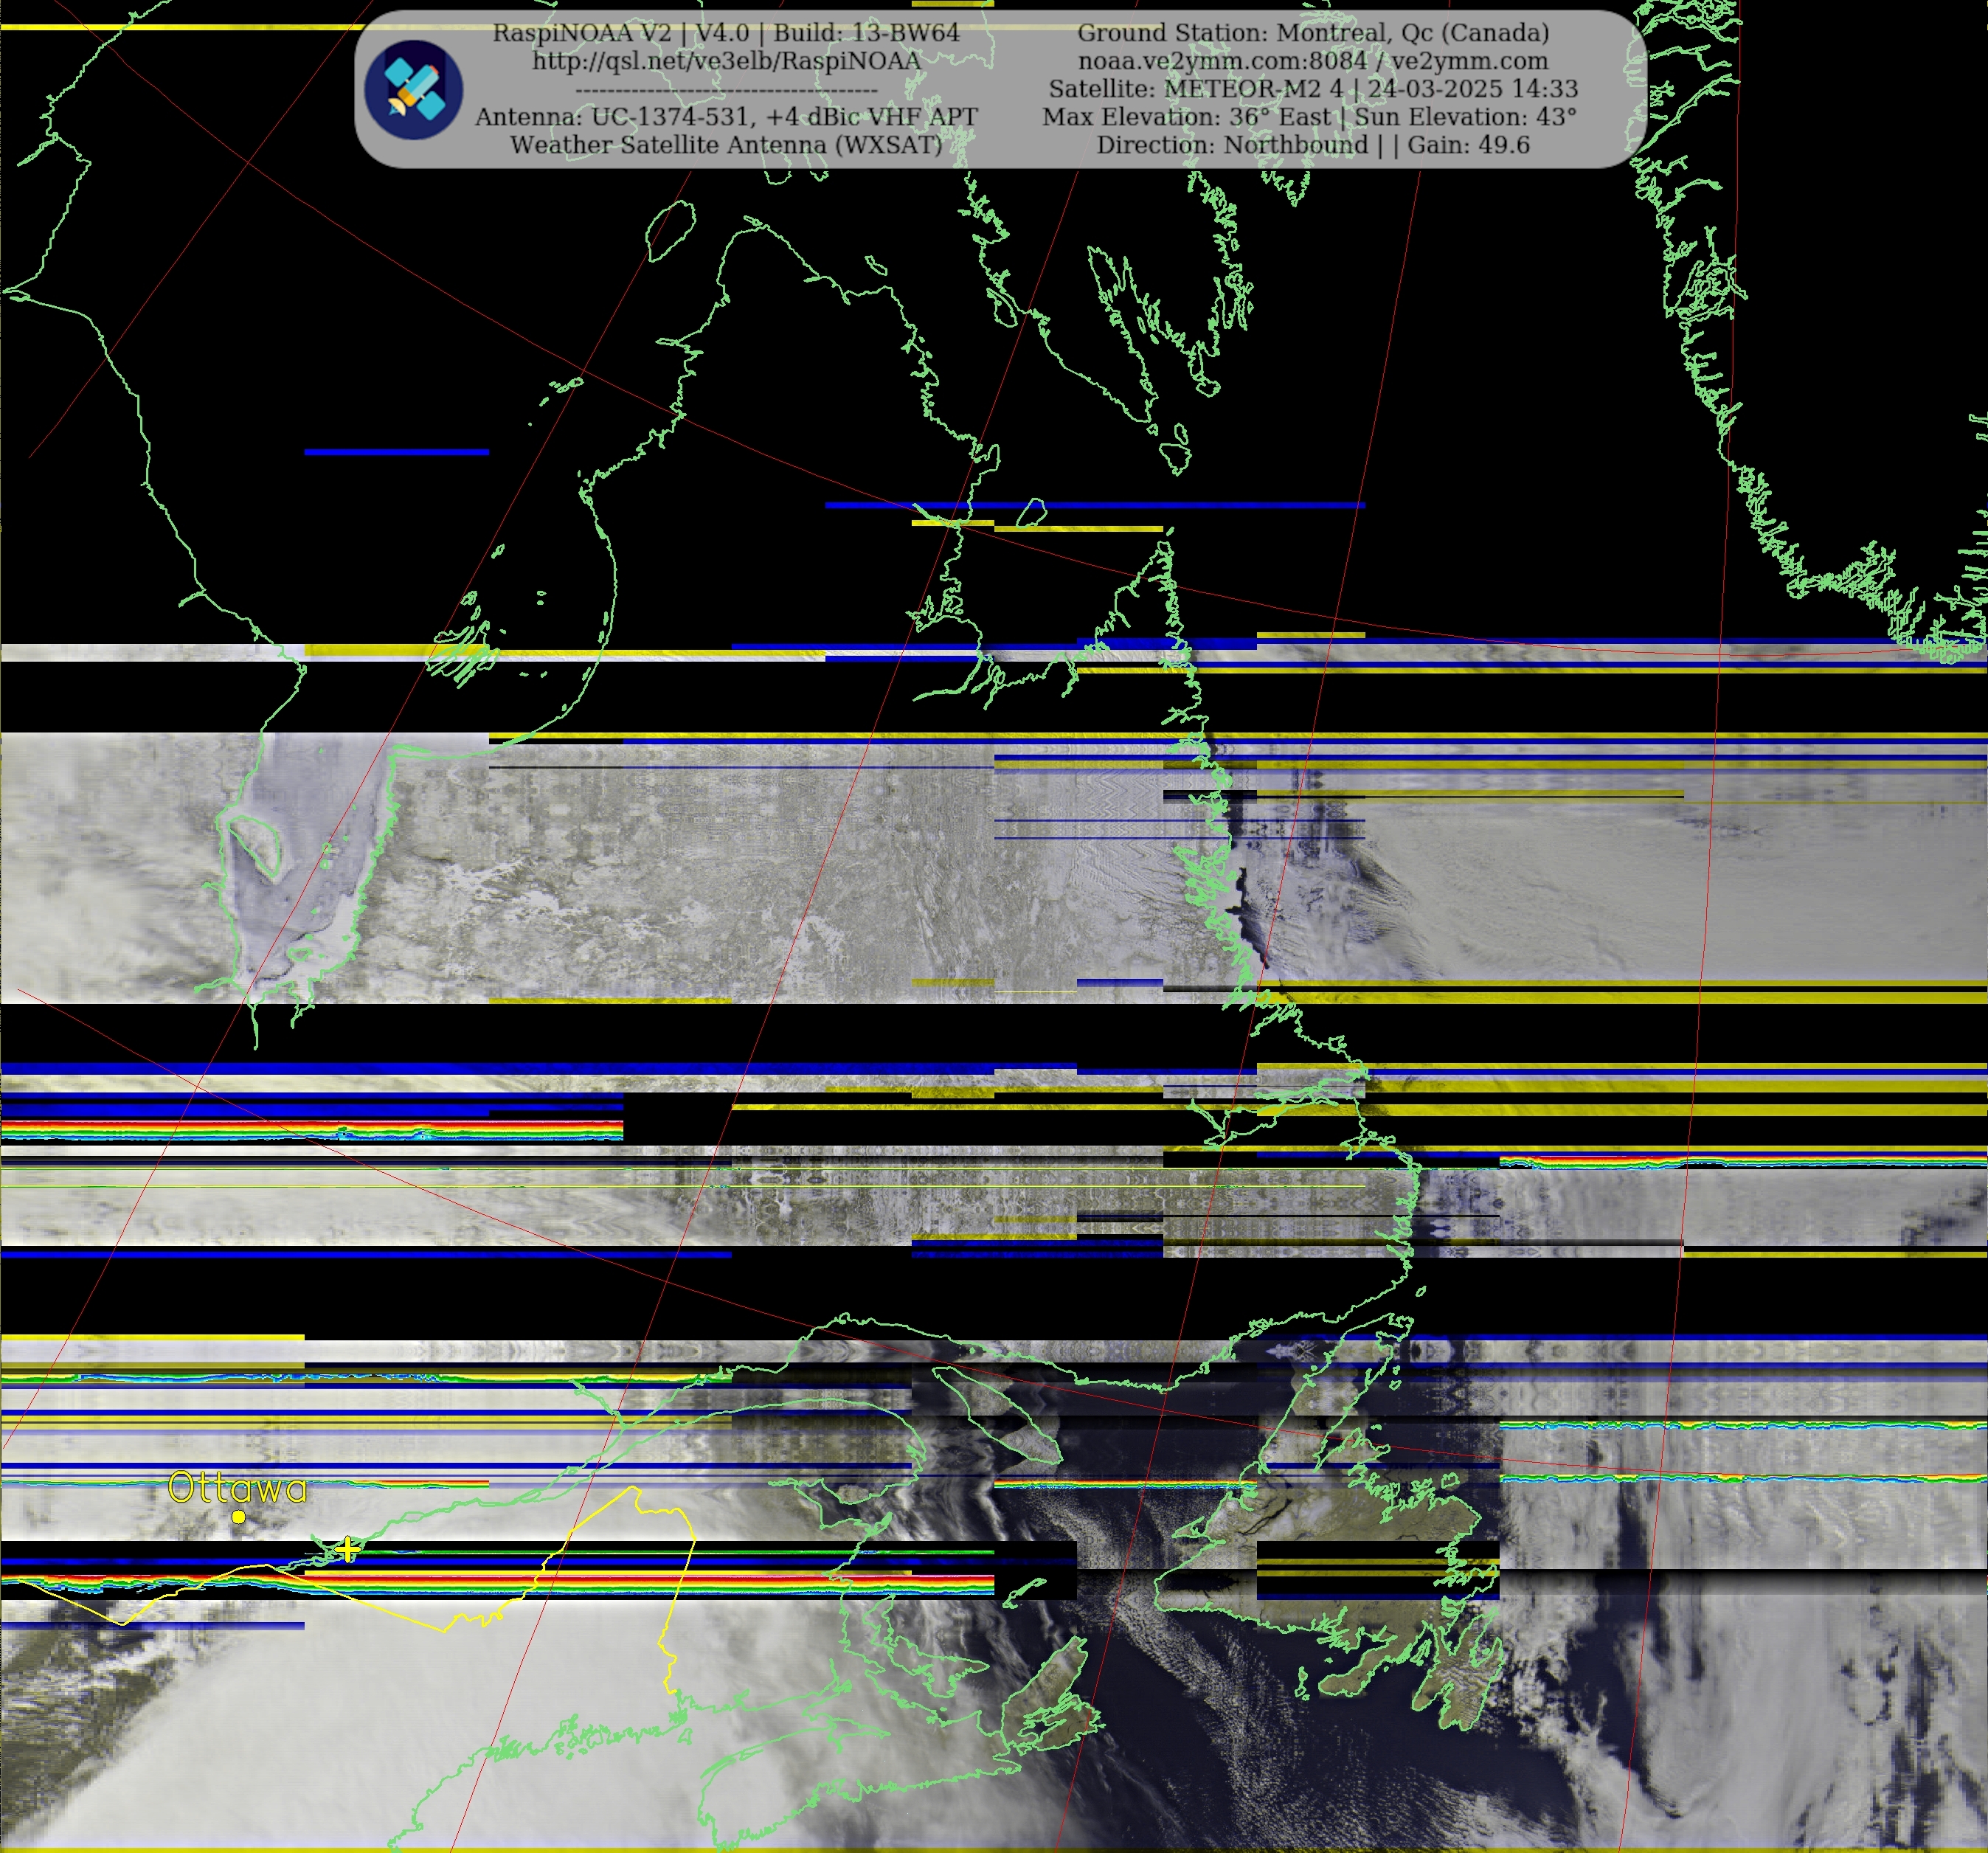
Task: Click the Weather Satellite Antenna (WXSAT) text
Action: (x=726, y=145)
